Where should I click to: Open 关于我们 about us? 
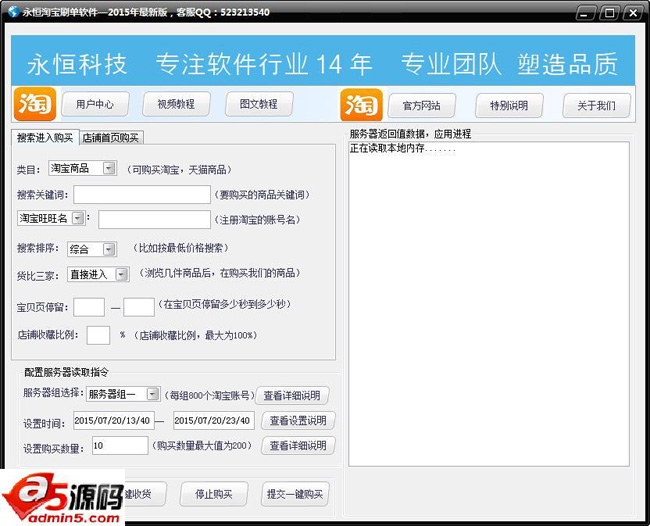coord(597,105)
